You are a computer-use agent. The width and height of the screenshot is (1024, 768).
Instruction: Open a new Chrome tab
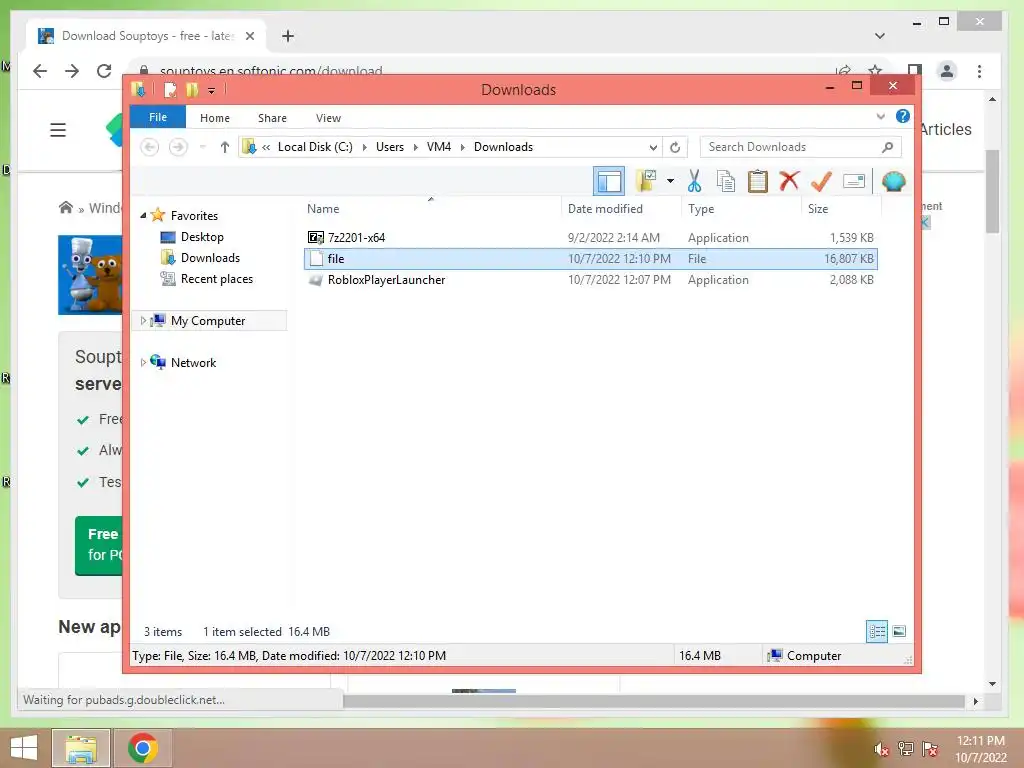[x=288, y=36]
